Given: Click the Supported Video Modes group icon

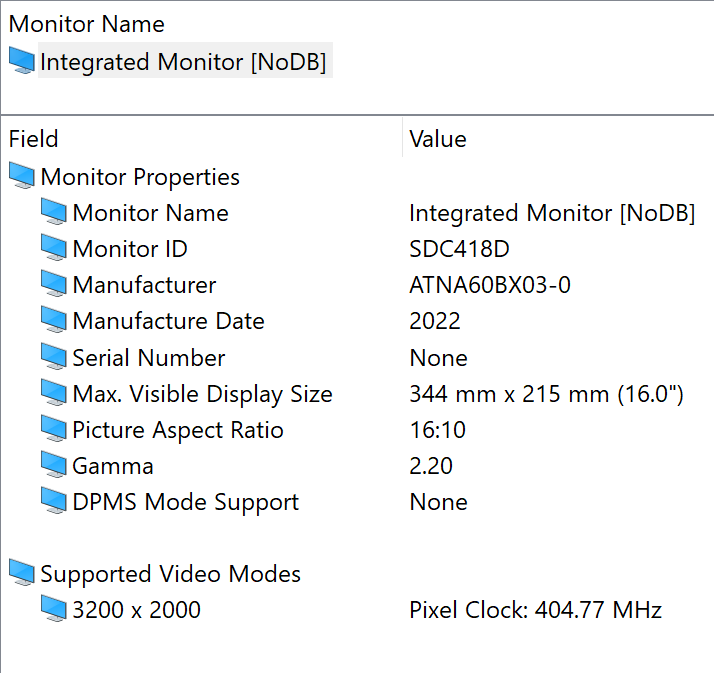Looking at the screenshot, I should pos(21,574).
